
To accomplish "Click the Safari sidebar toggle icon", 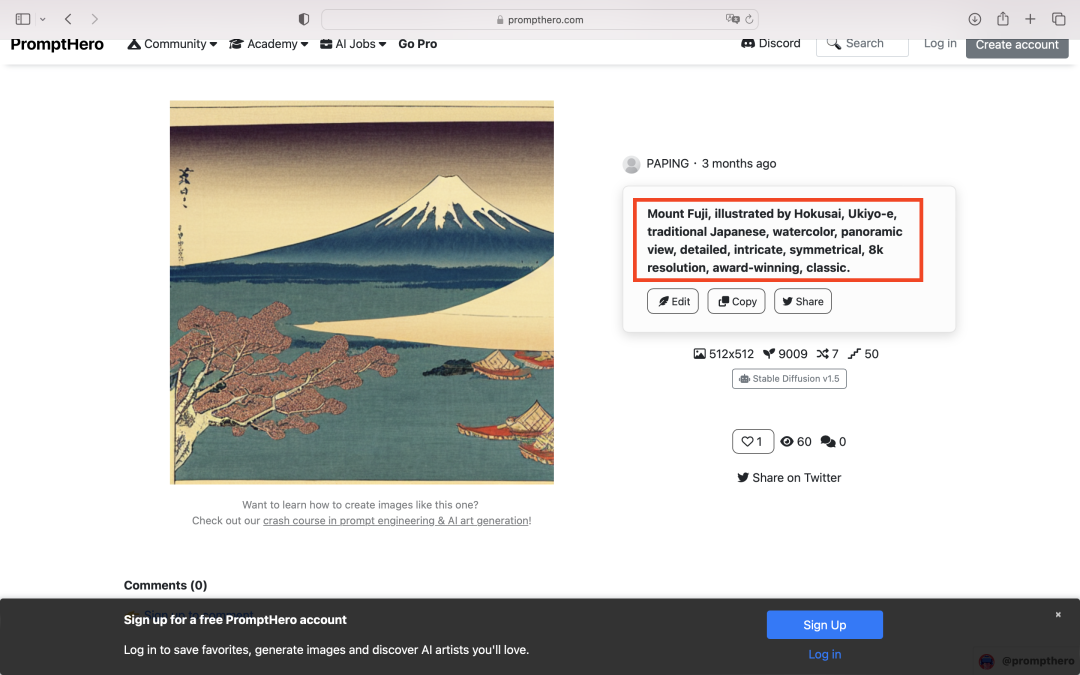I will pos(23,19).
